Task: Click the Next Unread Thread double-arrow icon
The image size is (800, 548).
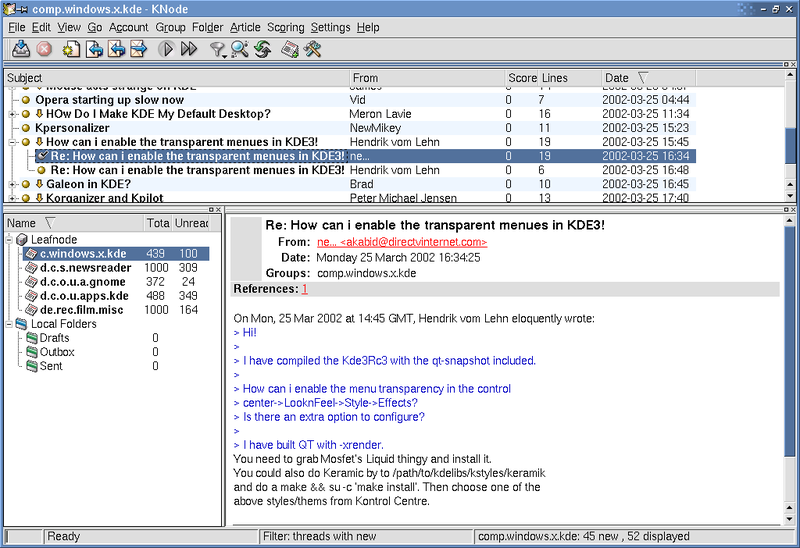Action: 189,49
